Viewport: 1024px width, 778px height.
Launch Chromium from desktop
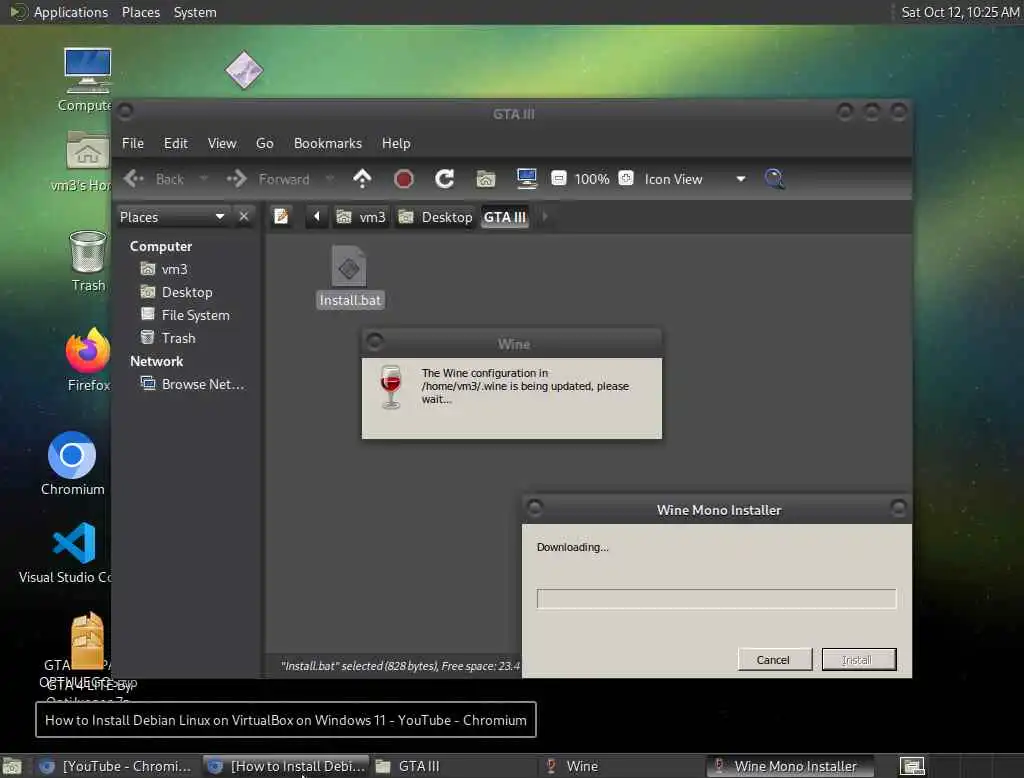(x=72, y=455)
